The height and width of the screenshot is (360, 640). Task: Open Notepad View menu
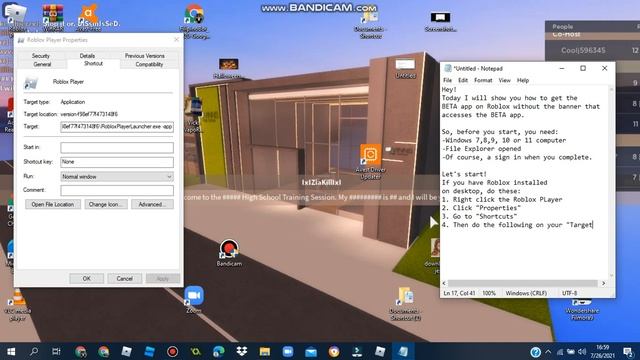pyautogui.click(x=504, y=80)
